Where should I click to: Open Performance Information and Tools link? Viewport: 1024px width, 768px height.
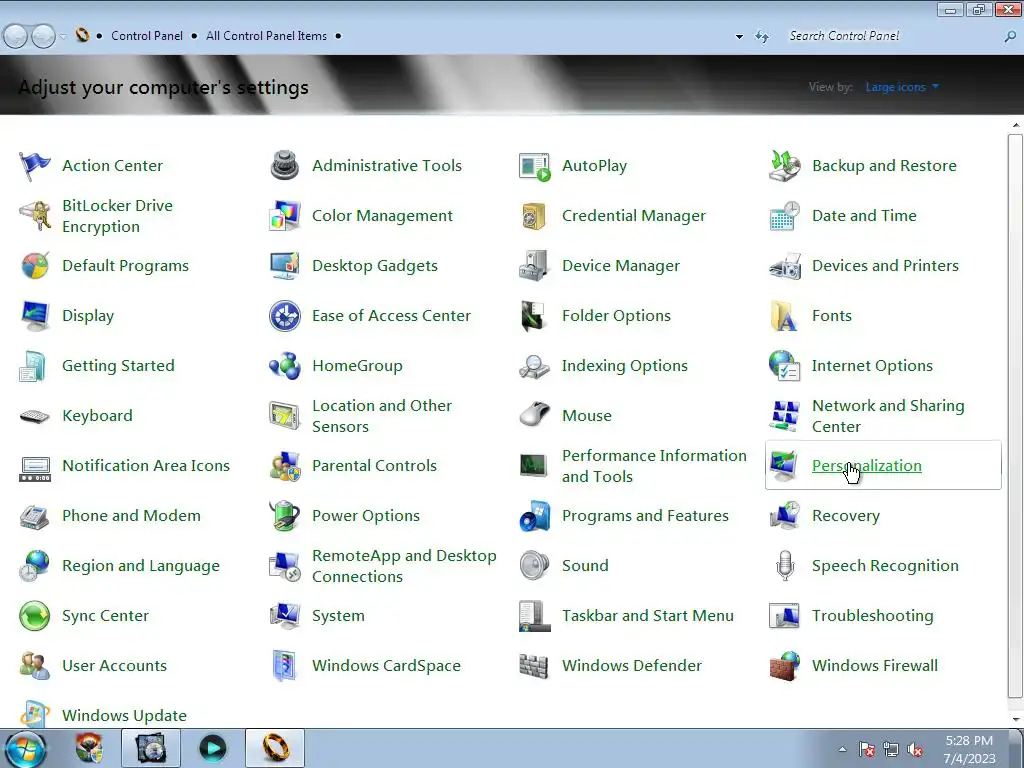(654, 466)
